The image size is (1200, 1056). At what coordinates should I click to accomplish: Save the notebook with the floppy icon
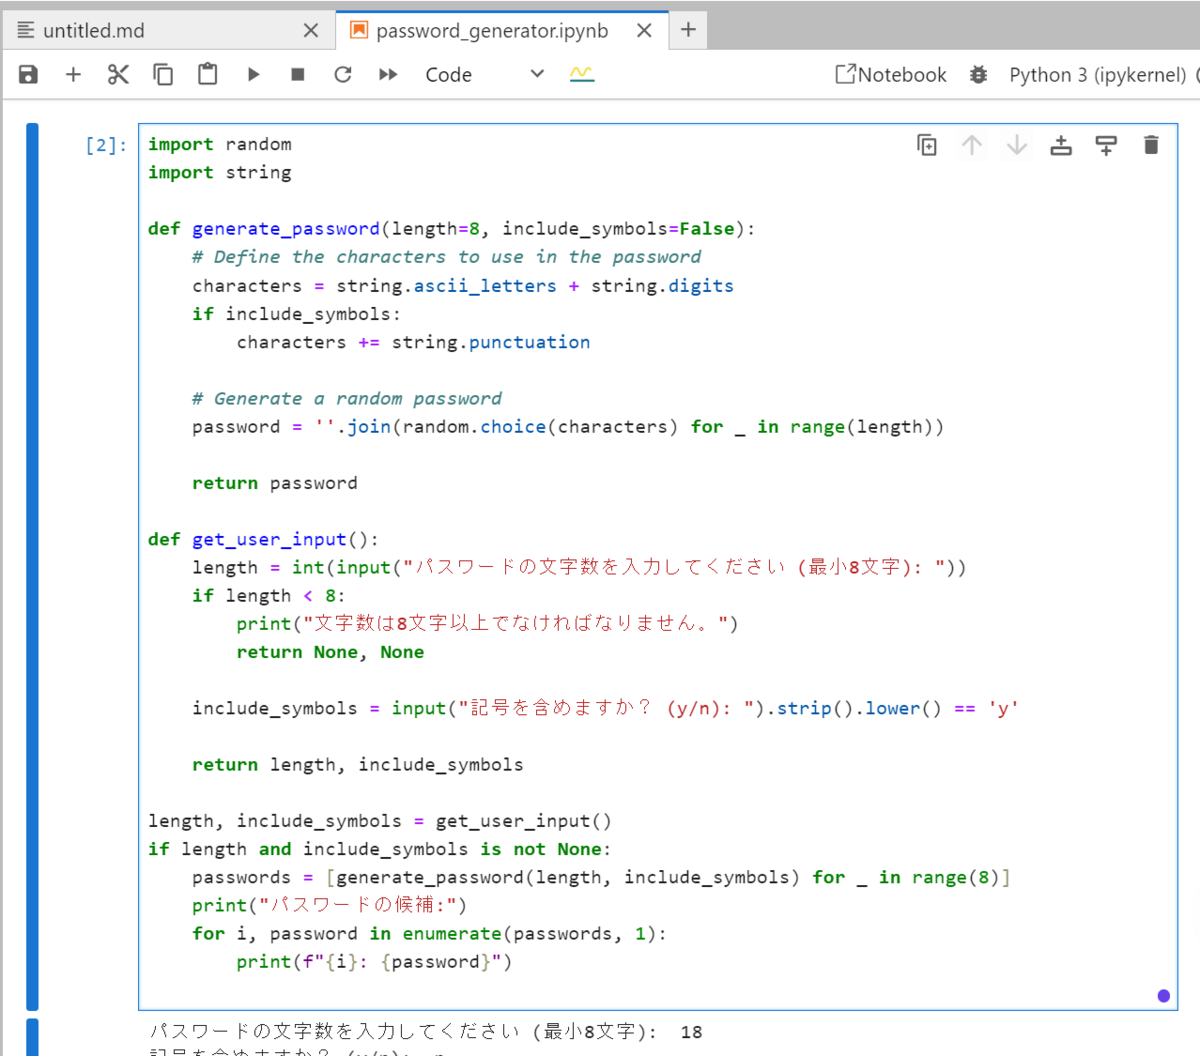pyautogui.click(x=28, y=74)
